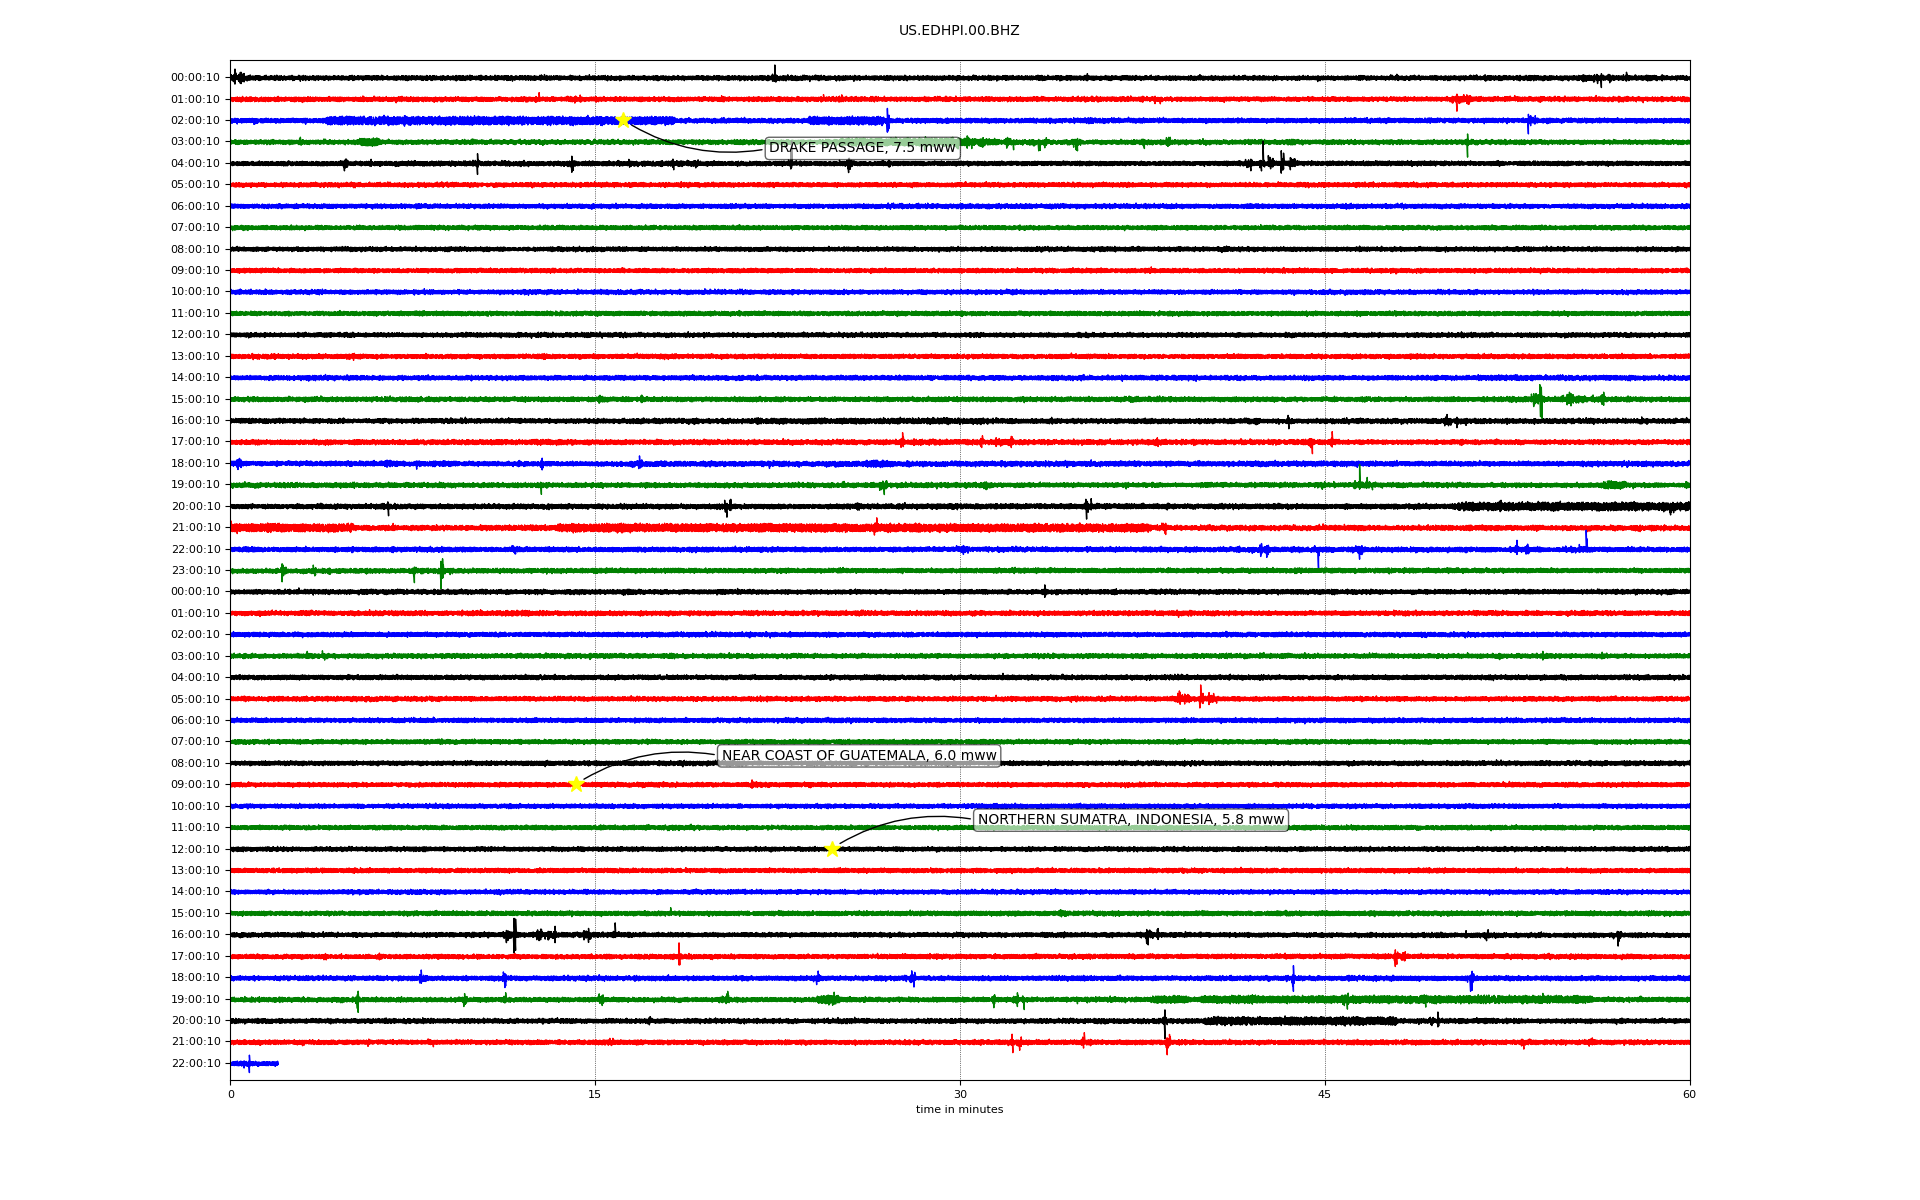Image resolution: width=1920 pixels, height=1200 pixels.
Task: Click the first 15:00:10 row label in the upper half
Action: pos(195,399)
